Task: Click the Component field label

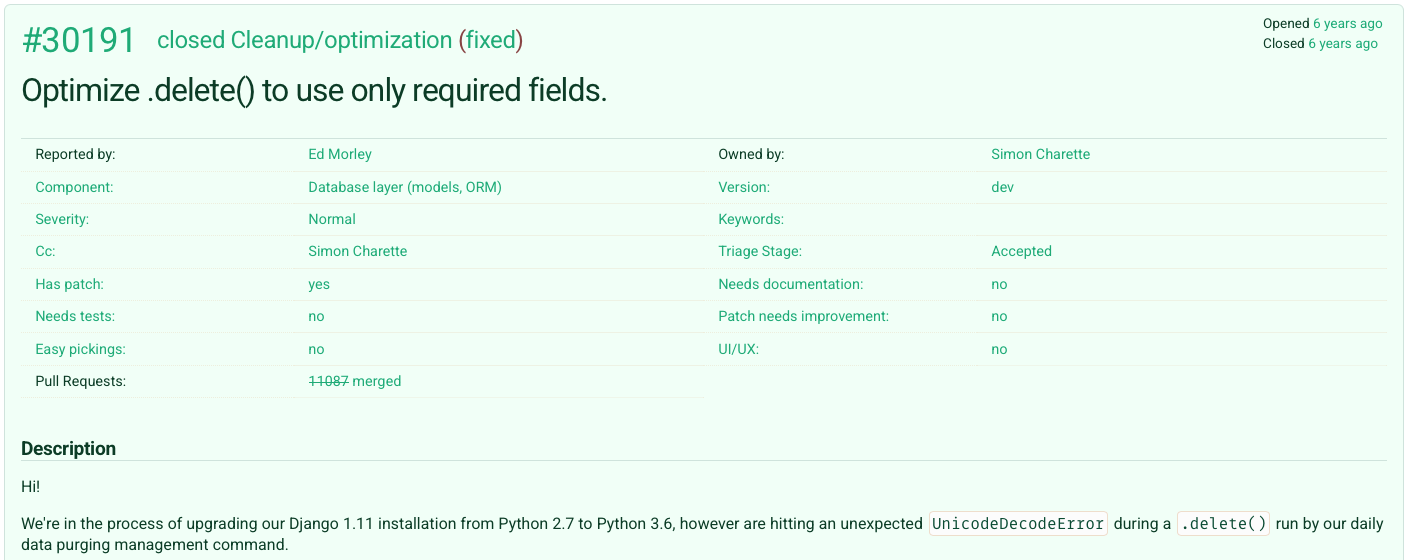Action: tap(74, 187)
